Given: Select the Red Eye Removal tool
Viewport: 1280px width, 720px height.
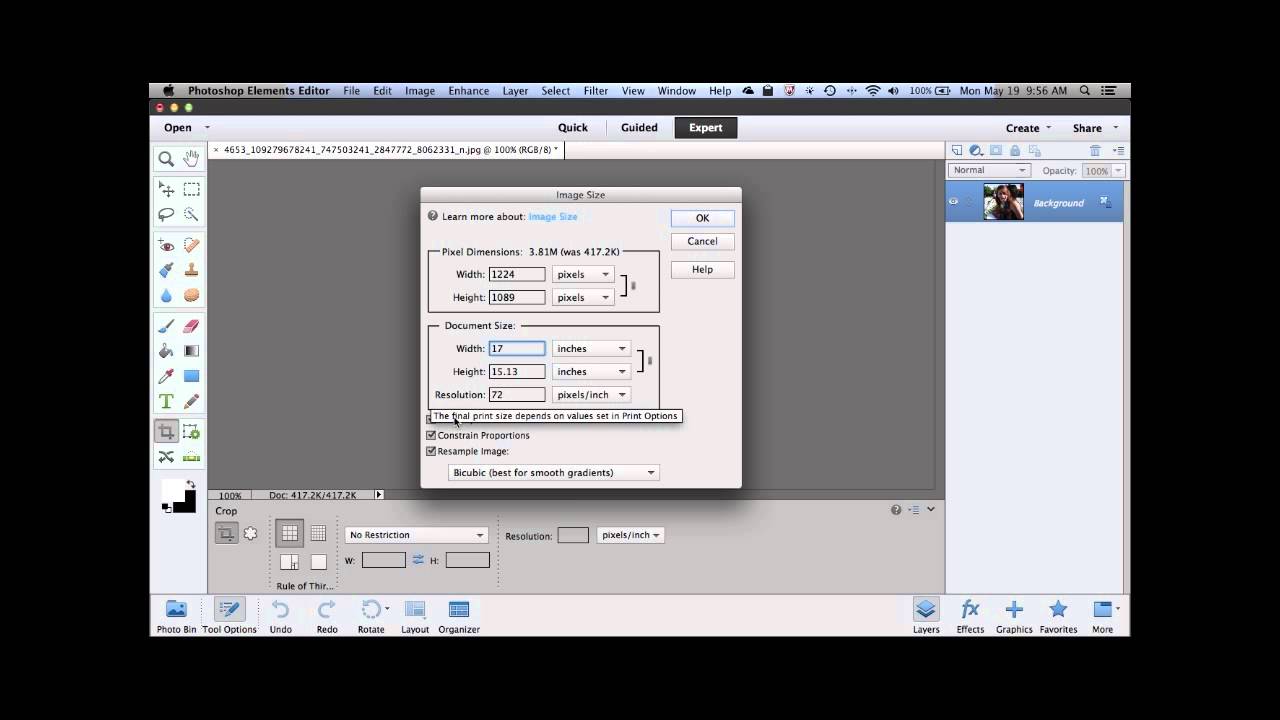Looking at the screenshot, I should [166, 245].
